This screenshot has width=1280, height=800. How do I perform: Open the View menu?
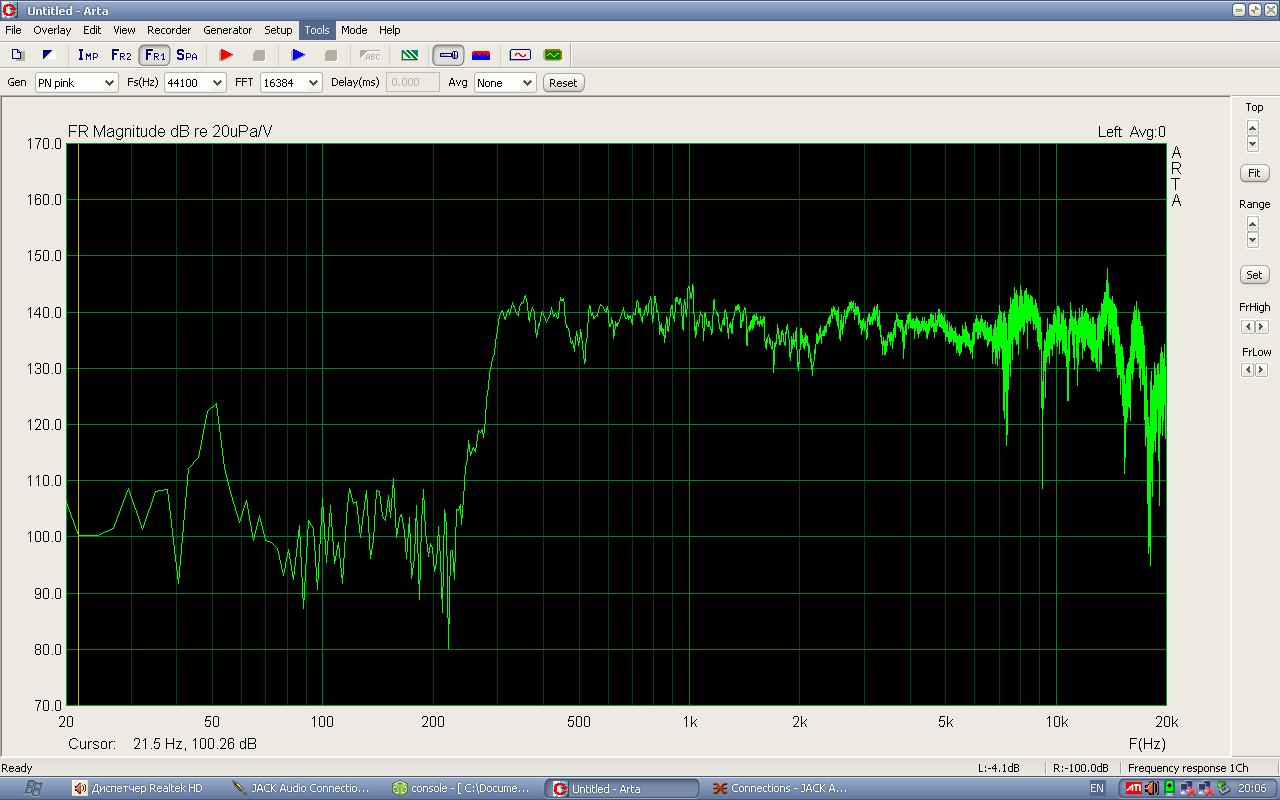[x=124, y=30]
